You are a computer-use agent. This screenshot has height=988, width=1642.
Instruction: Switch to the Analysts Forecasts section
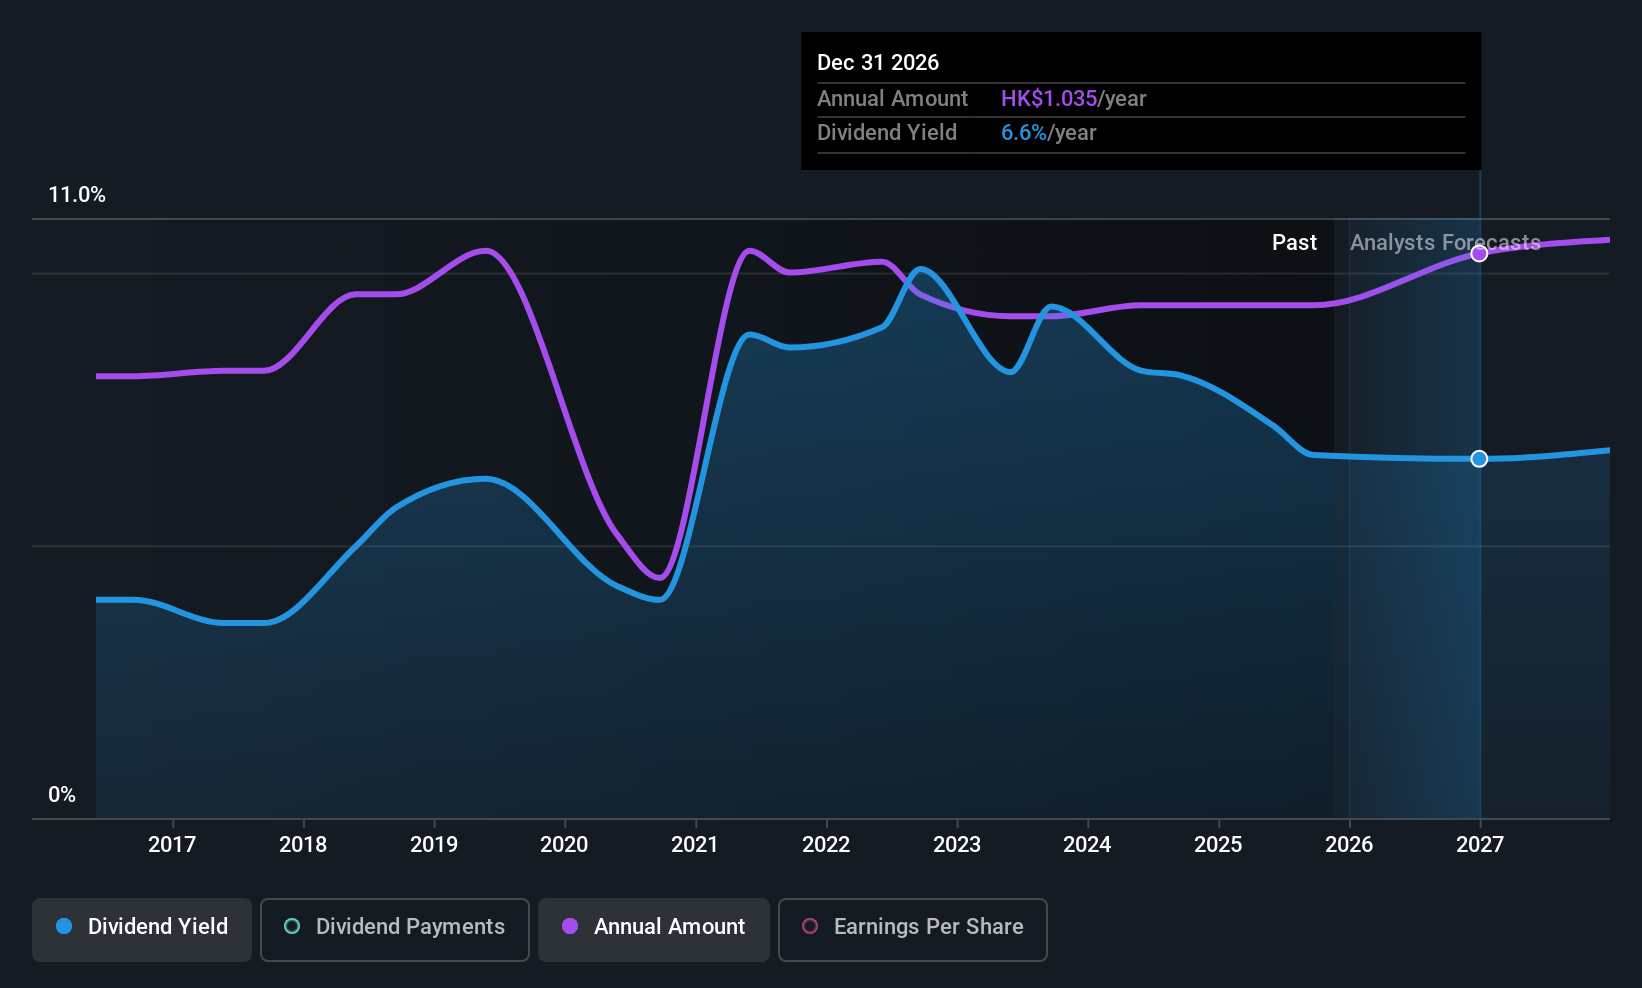pyautogui.click(x=1444, y=242)
